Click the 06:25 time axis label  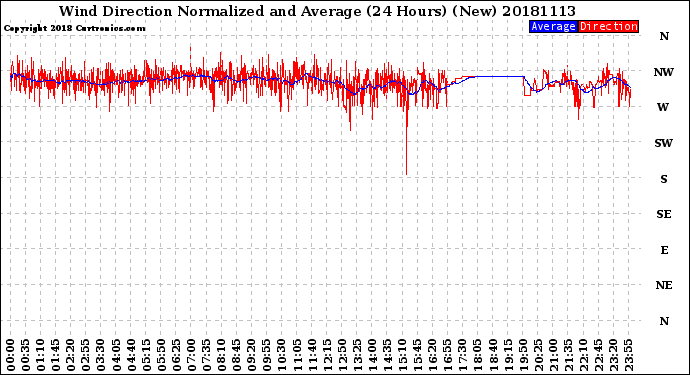coord(177,355)
